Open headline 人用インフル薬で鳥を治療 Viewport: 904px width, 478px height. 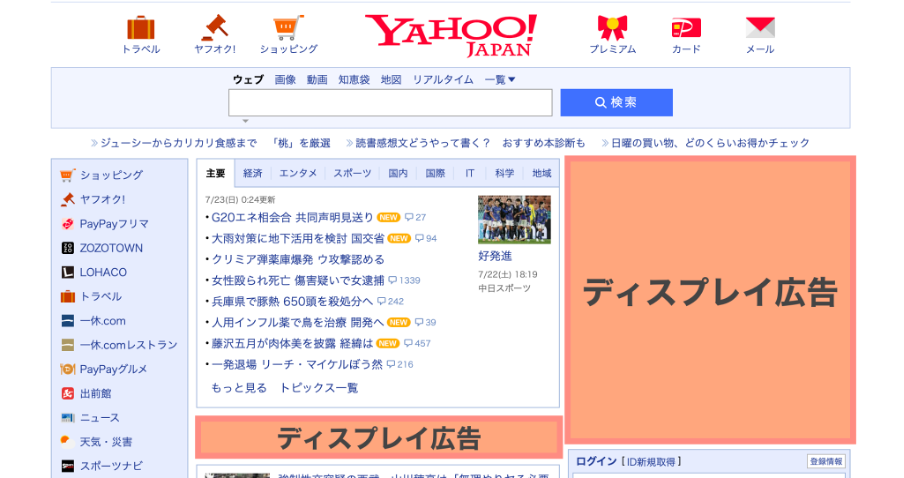pyautogui.click(x=298, y=322)
